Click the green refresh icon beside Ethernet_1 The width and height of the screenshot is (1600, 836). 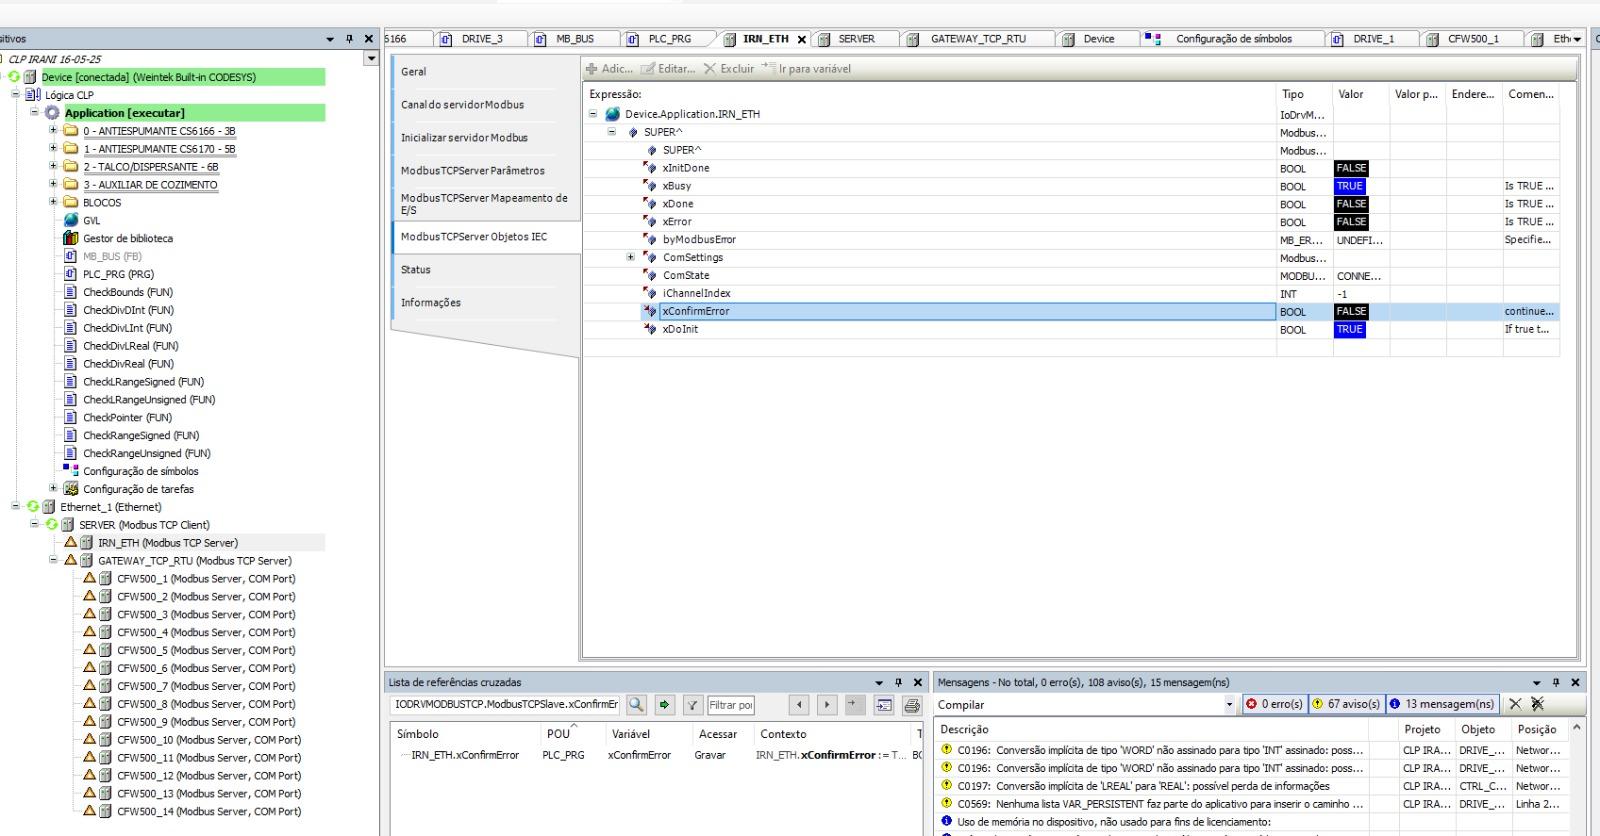[x=33, y=507]
